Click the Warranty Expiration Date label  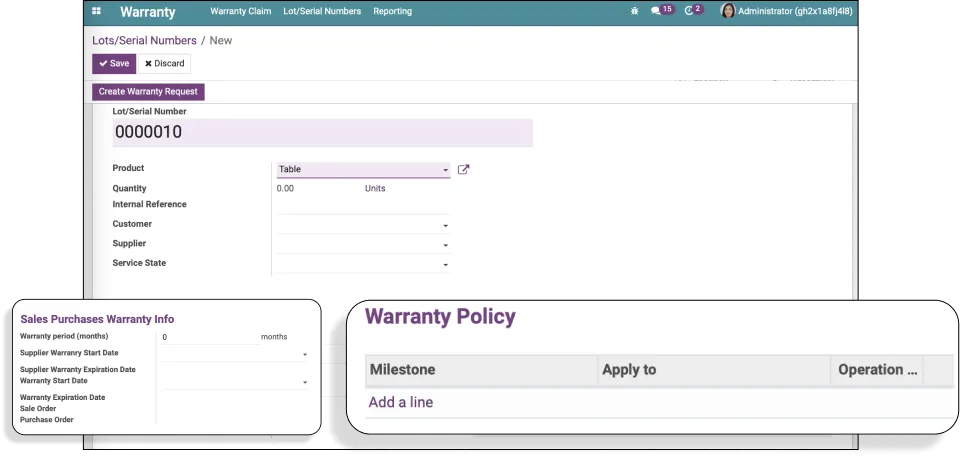click(x=62, y=397)
